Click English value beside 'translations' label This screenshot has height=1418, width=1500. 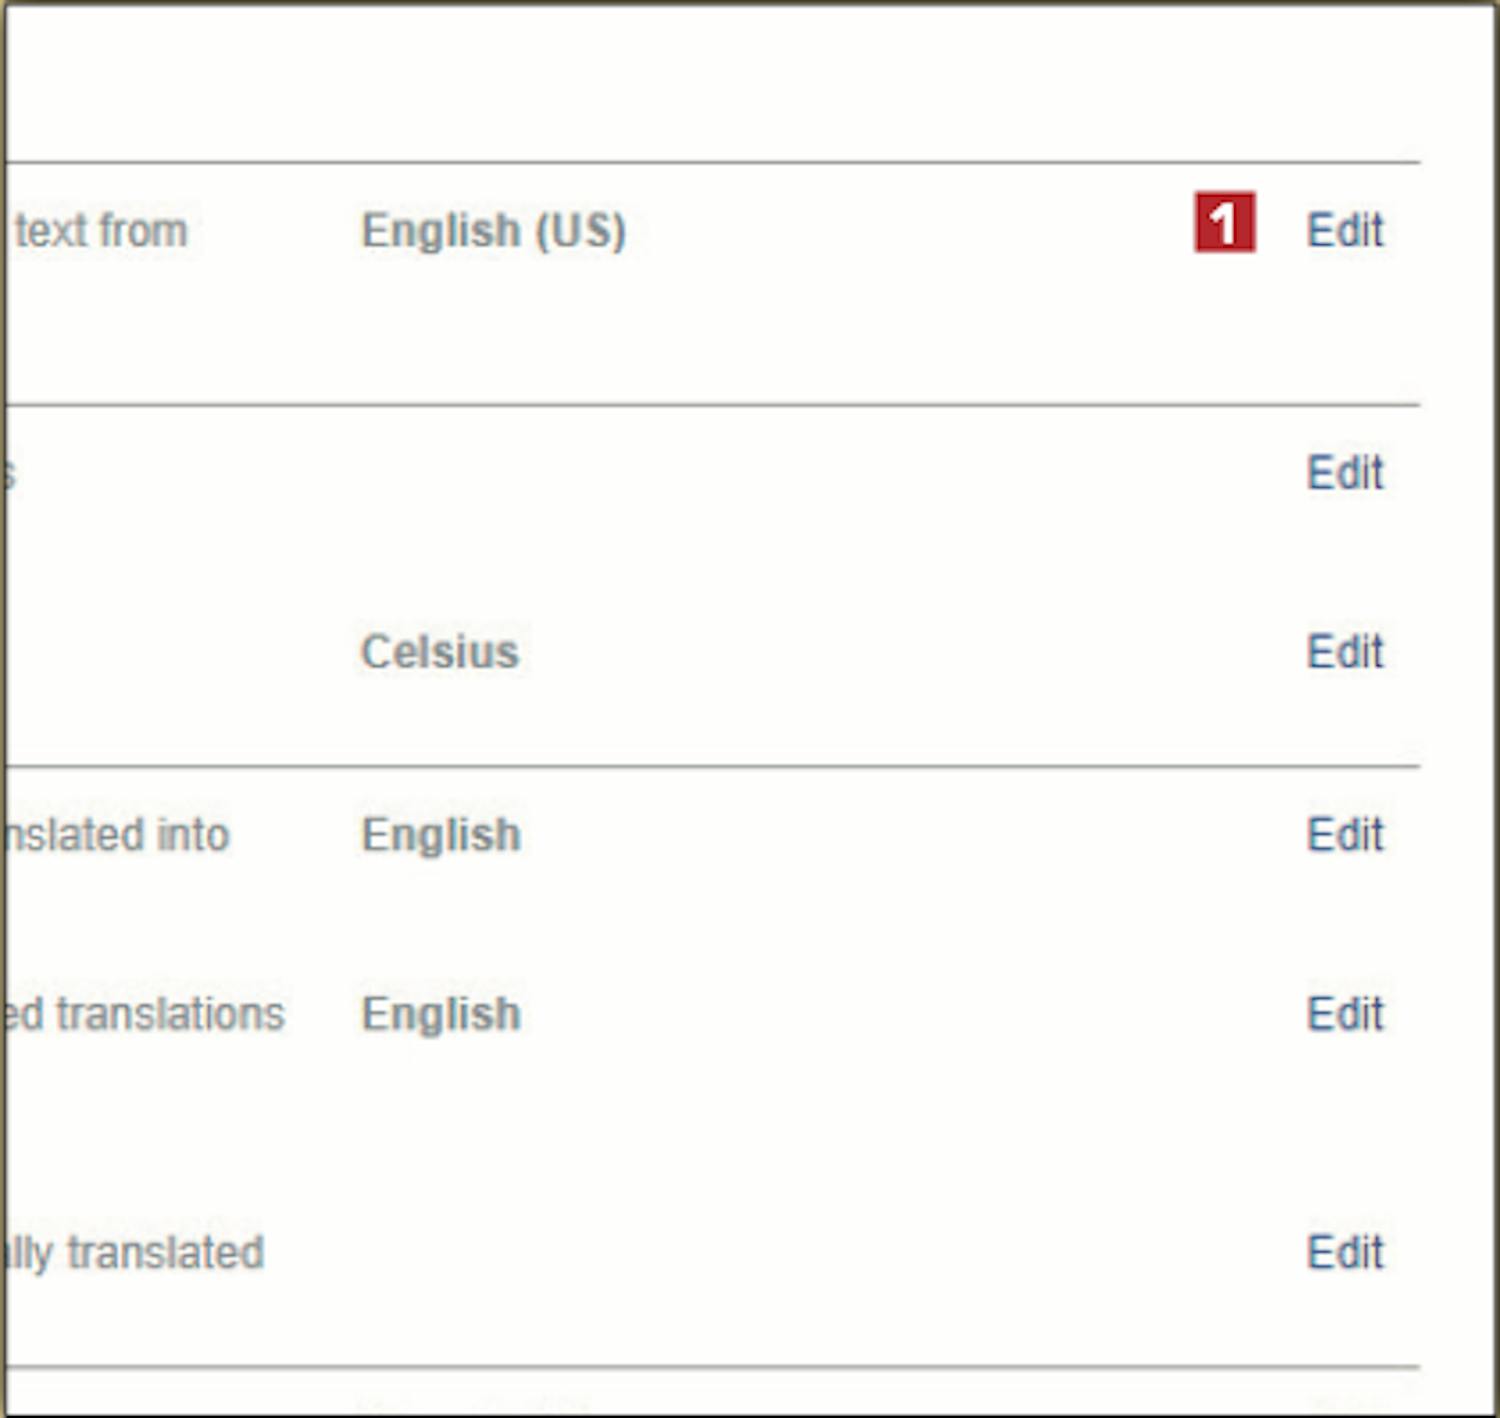coord(441,1014)
